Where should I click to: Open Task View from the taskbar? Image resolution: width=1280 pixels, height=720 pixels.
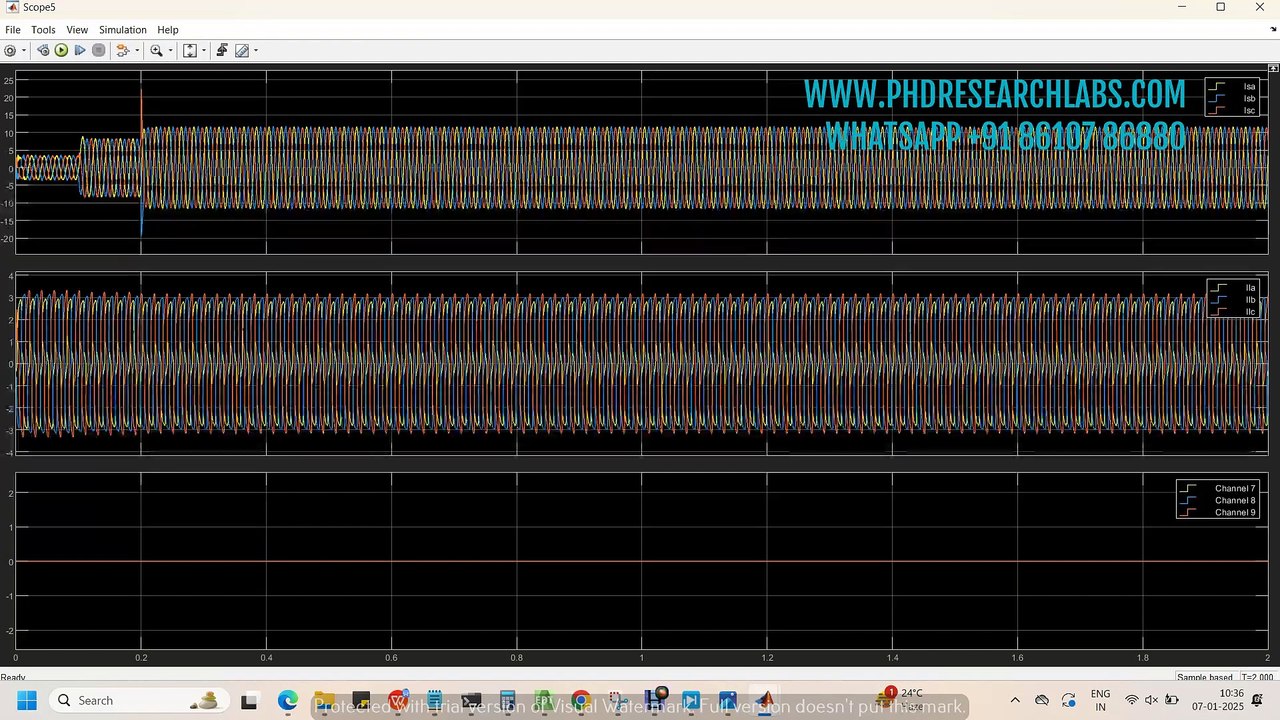coord(250,700)
